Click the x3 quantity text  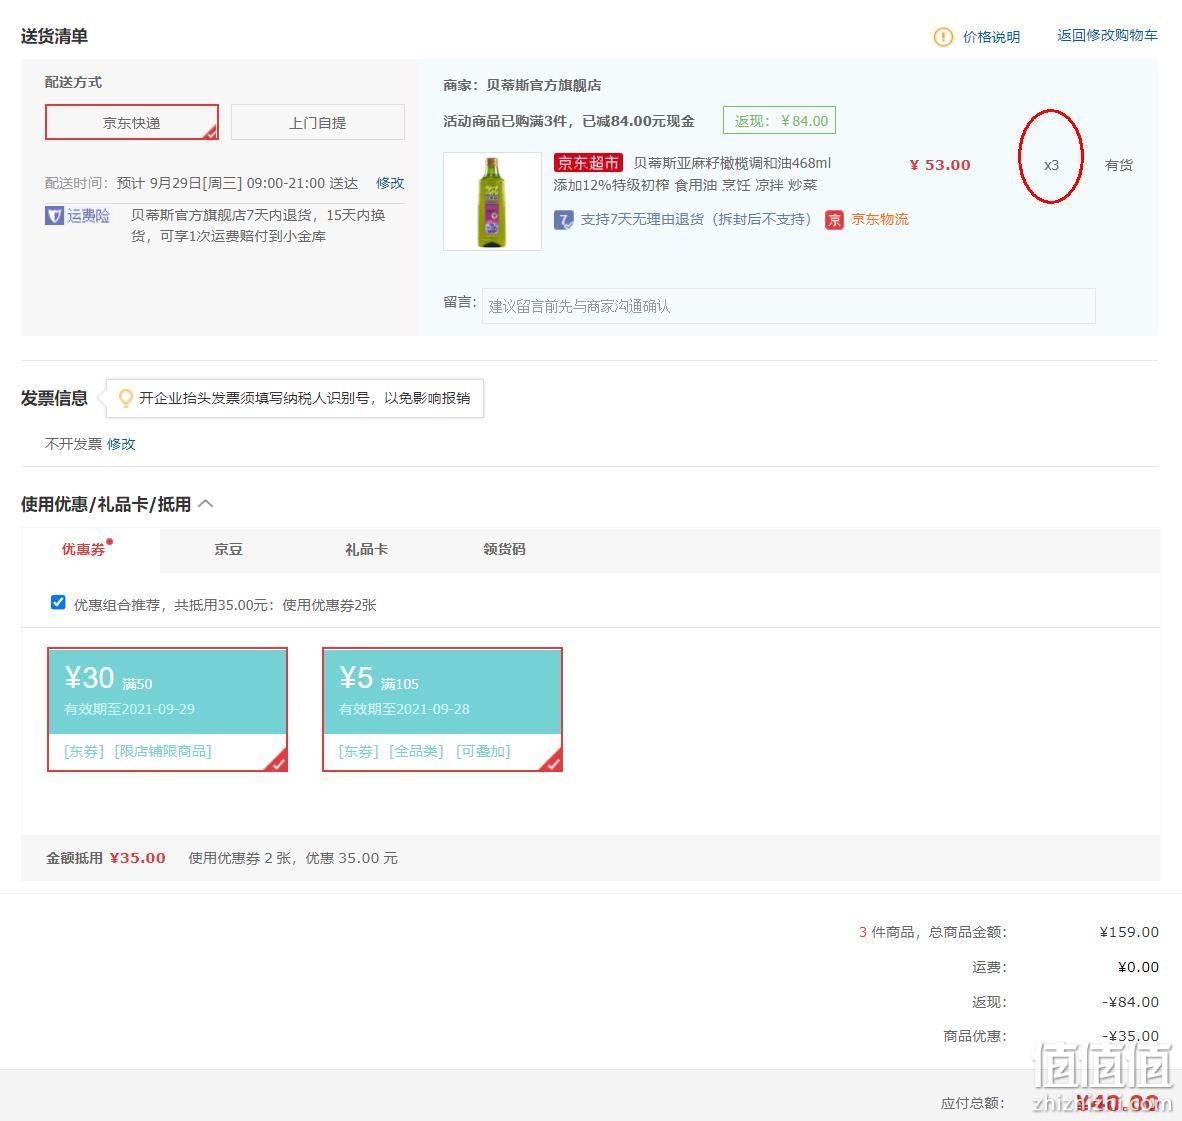point(1051,165)
